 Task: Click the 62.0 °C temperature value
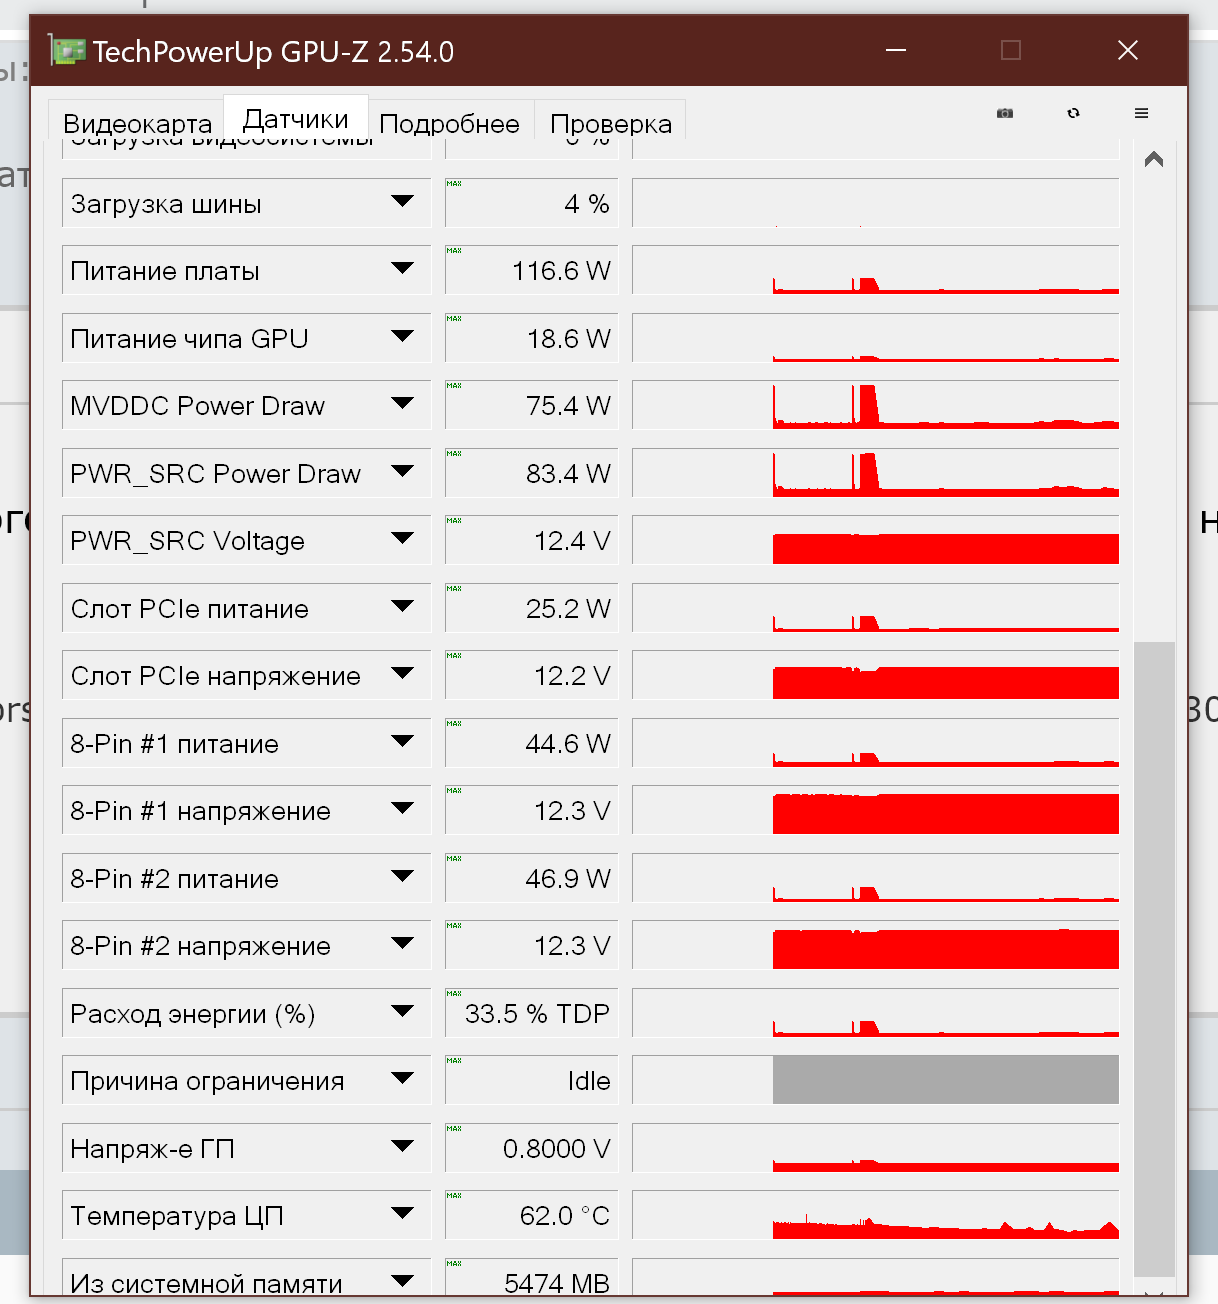(x=532, y=1215)
